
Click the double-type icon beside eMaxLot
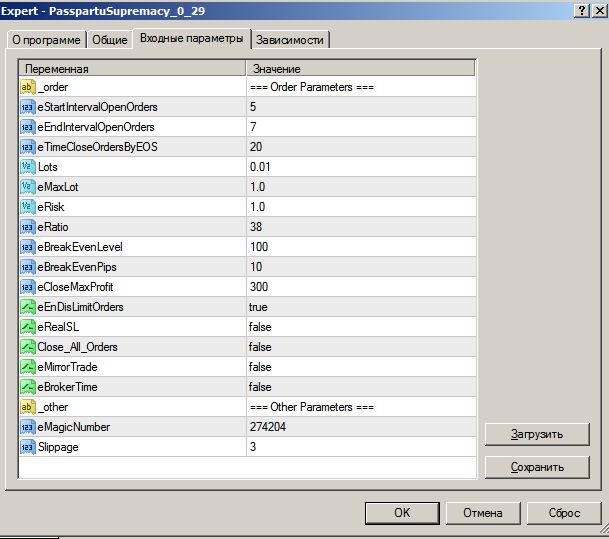28,187
